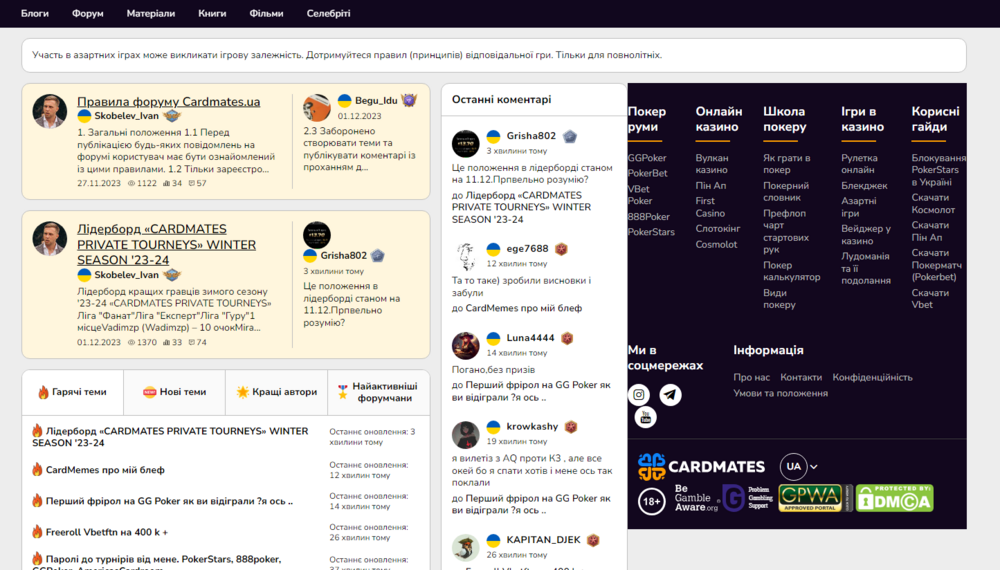Click the 18+ age restriction icon
1000x570 pixels.
point(651,499)
